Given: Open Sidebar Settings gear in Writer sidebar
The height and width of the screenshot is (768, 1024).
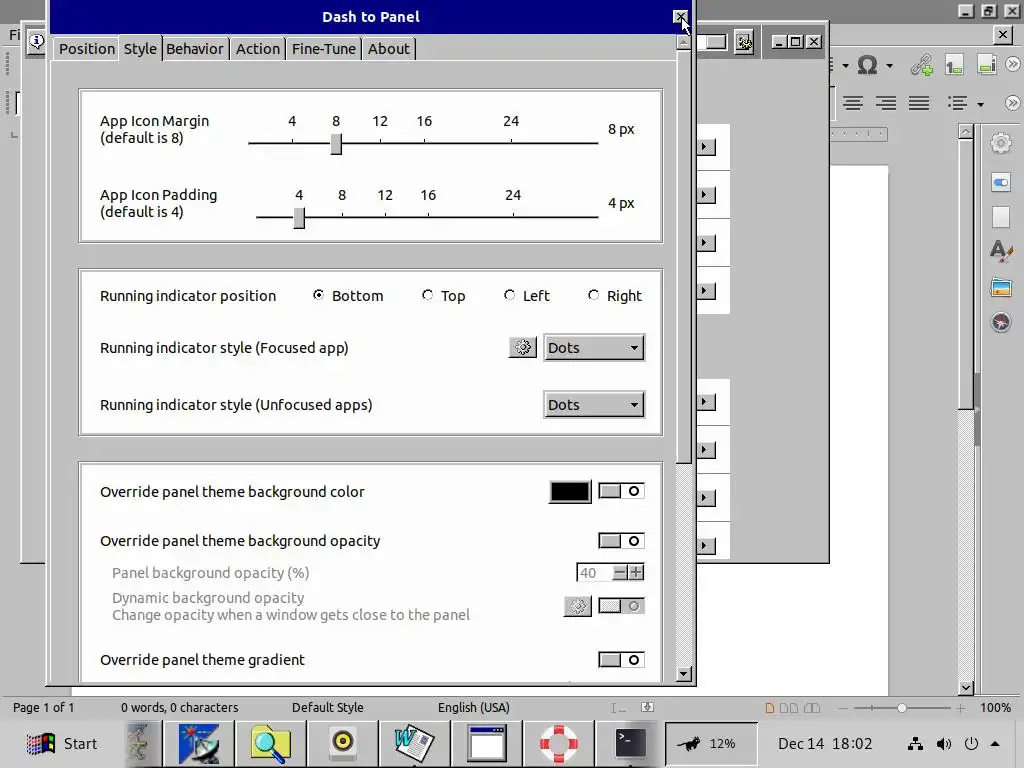Looking at the screenshot, I should click(1000, 143).
